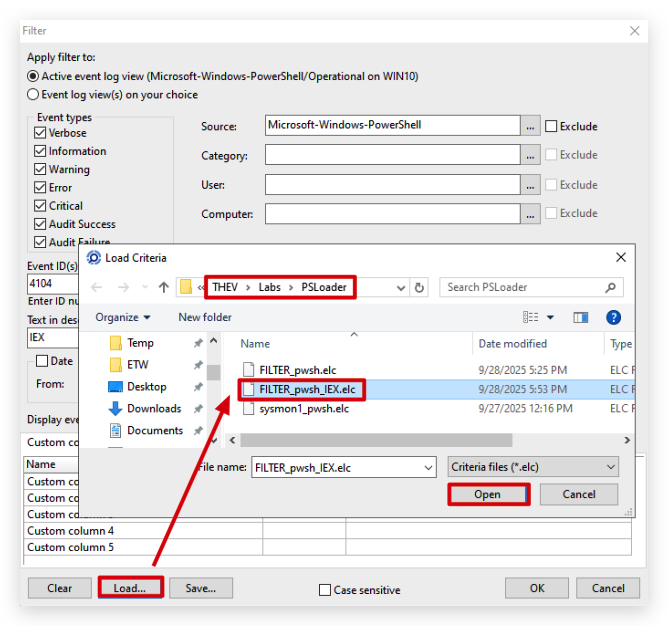
Task: Click the horizontal scrollbar in file list
Action: tap(376, 440)
